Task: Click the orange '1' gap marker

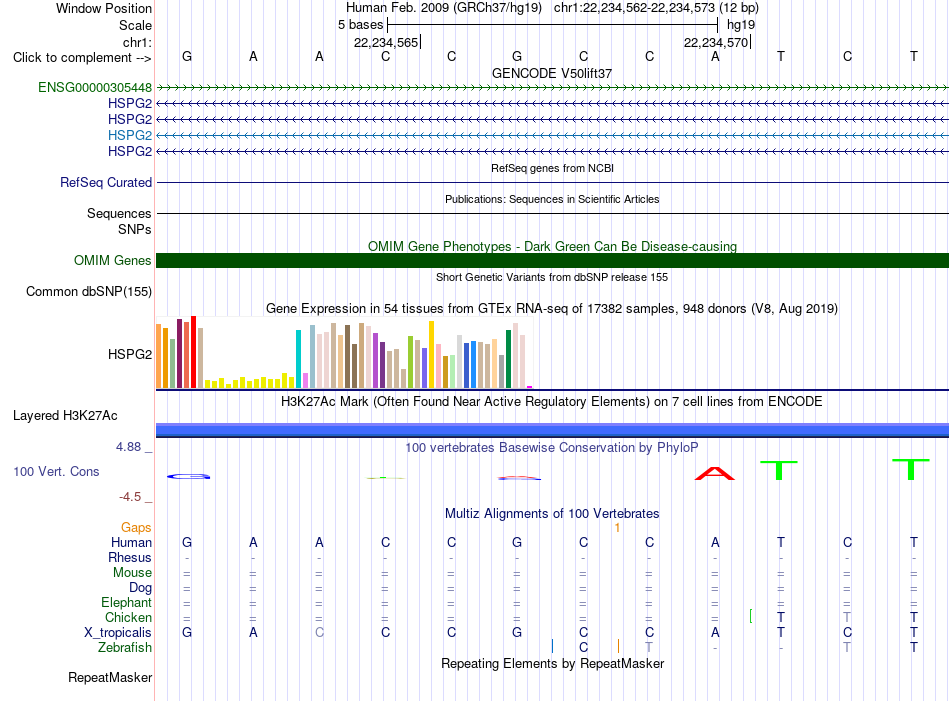Action: 617,528
